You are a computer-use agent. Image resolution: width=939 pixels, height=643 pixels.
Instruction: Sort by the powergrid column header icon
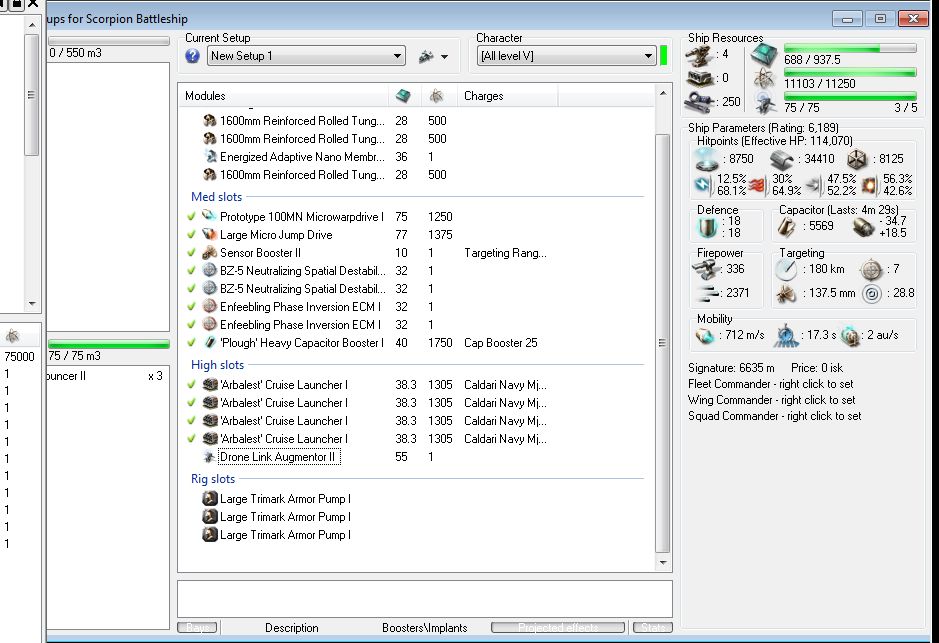tap(436, 96)
